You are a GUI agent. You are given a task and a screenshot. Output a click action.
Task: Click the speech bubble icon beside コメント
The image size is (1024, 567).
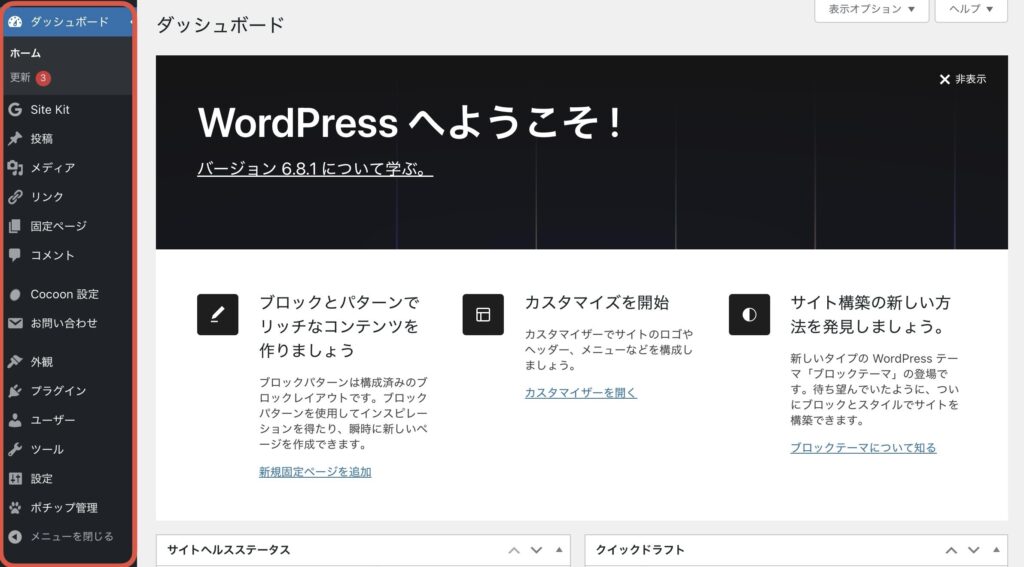(x=15, y=255)
